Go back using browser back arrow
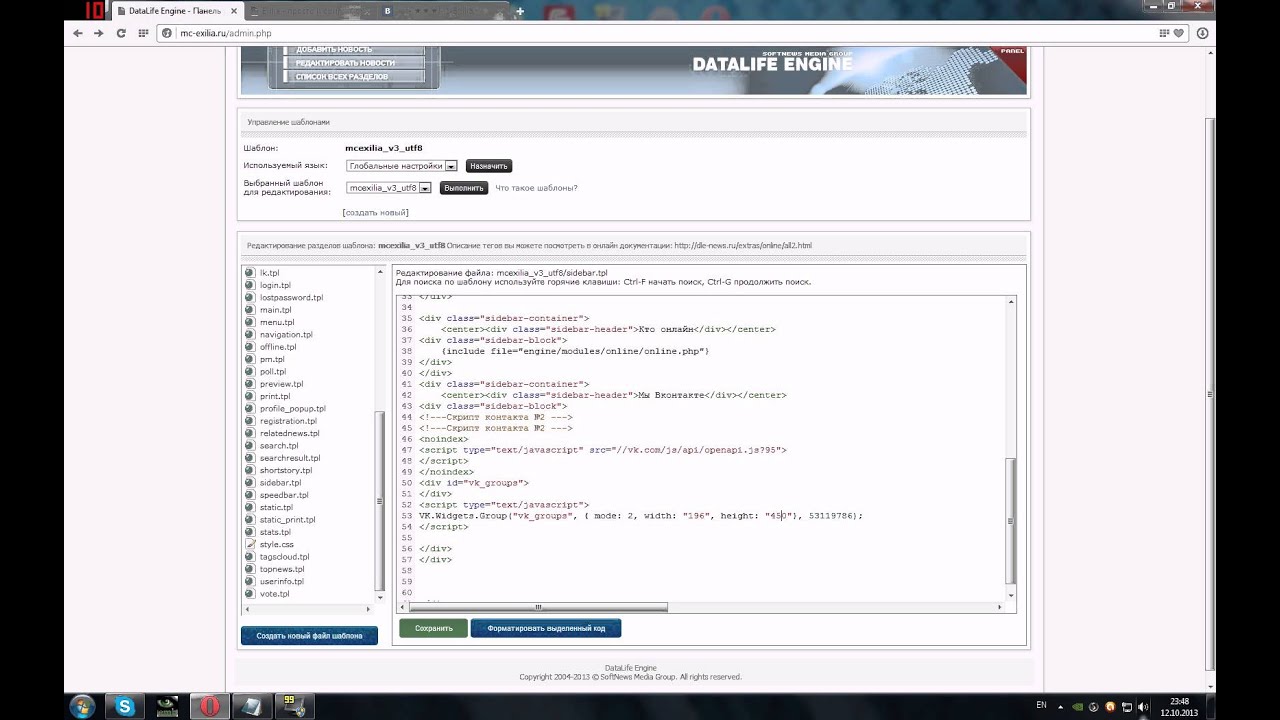This screenshot has width=1280, height=720. pos(78,33)
